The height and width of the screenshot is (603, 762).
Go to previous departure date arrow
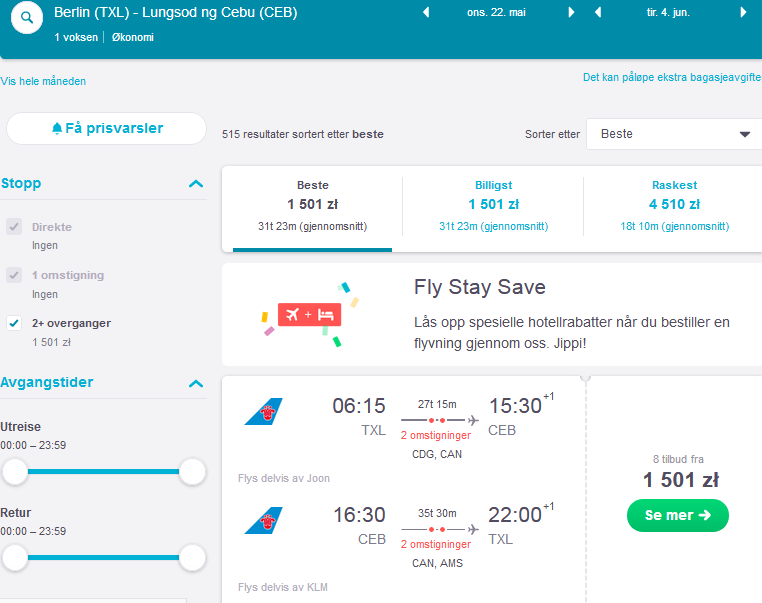coord(426,12)
